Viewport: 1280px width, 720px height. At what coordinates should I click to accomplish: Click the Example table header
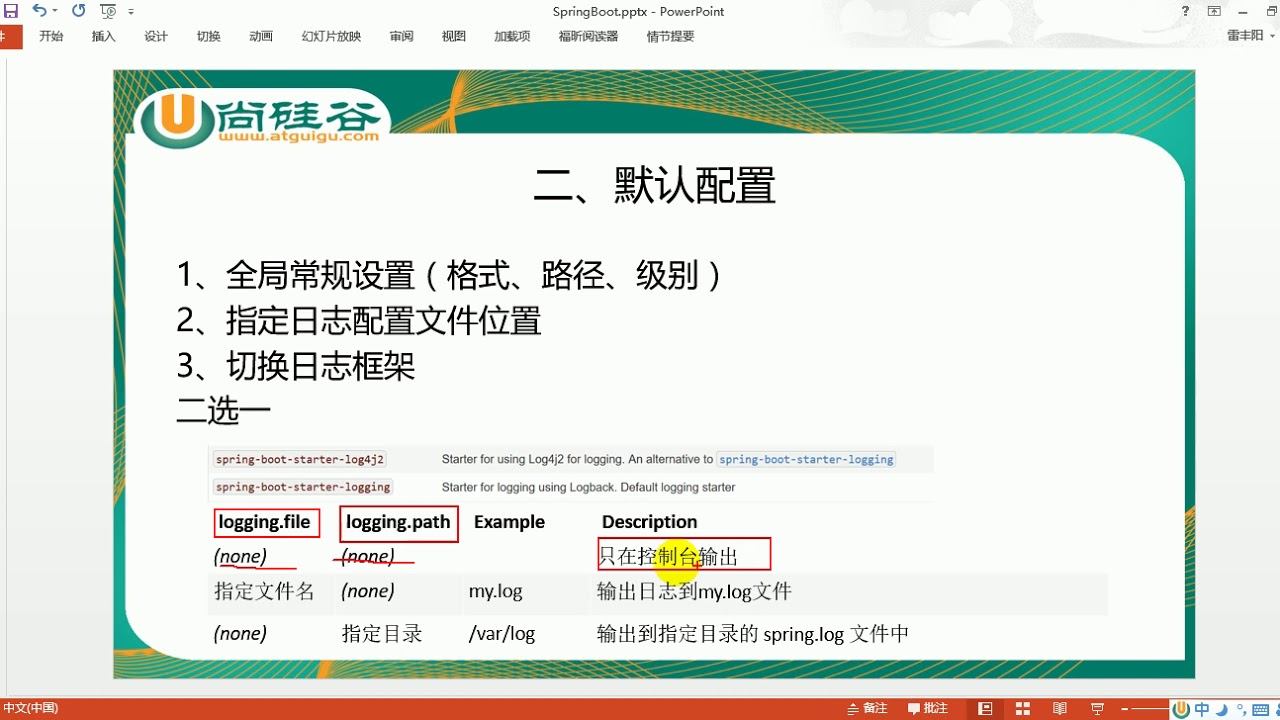tap(509, 522)
